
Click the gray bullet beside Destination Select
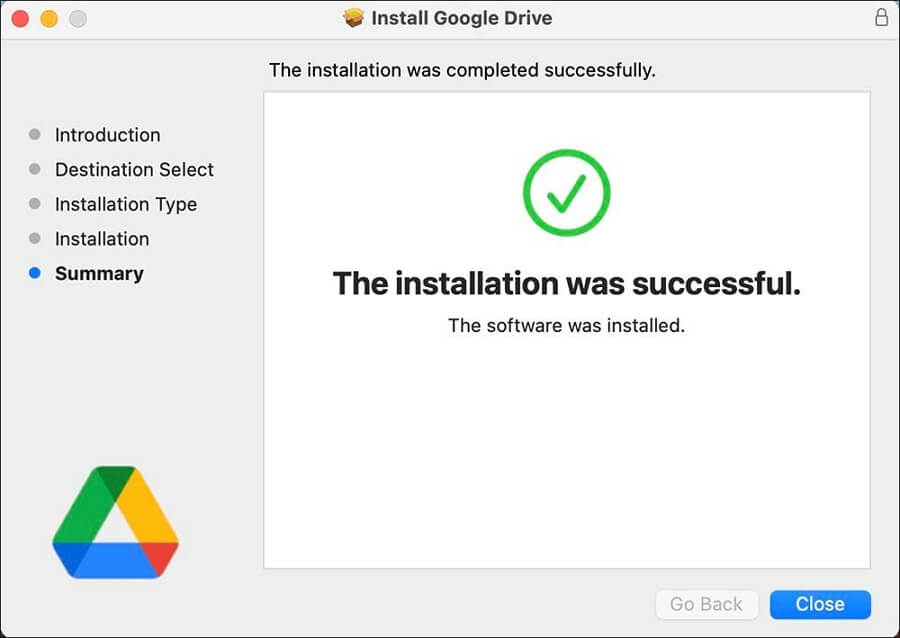35,169
